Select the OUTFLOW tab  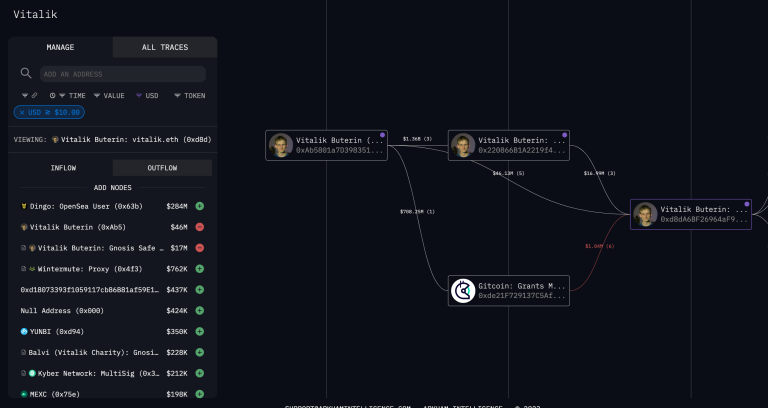tap(162, 168)
